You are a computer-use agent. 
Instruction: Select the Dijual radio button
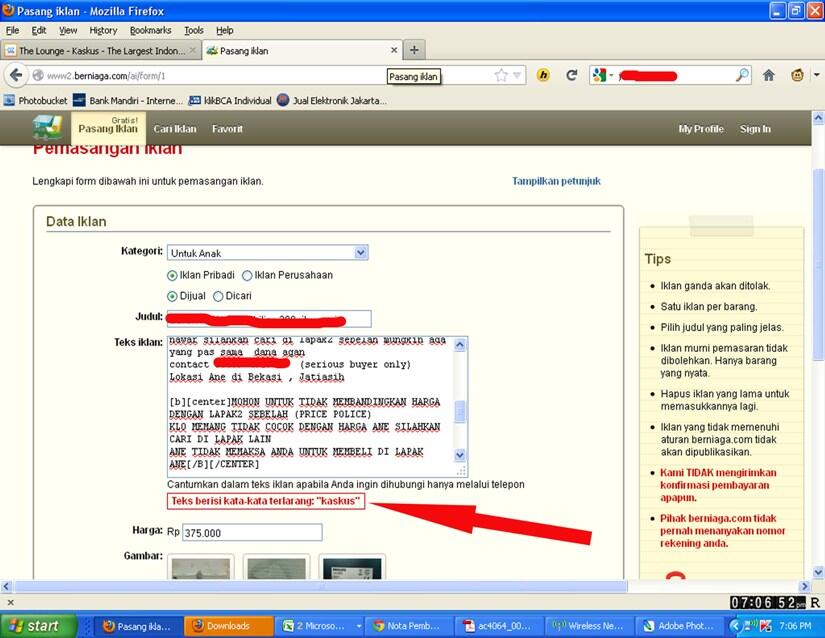coord(172,297)
